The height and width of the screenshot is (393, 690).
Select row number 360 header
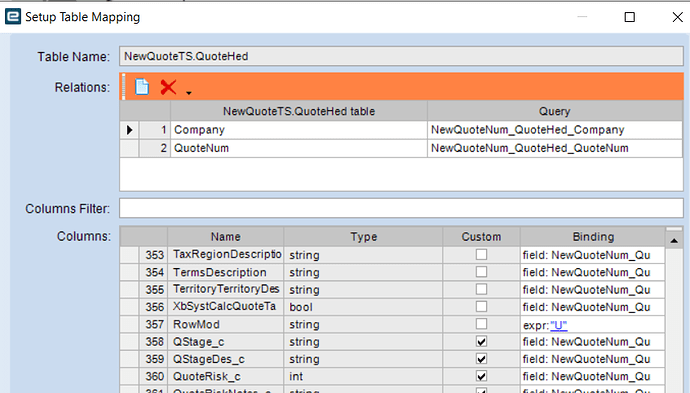(x=154, y=376)
